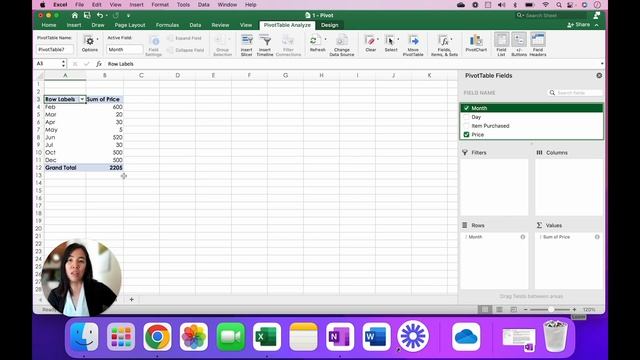Open Change Data Source

click(342, 45)
